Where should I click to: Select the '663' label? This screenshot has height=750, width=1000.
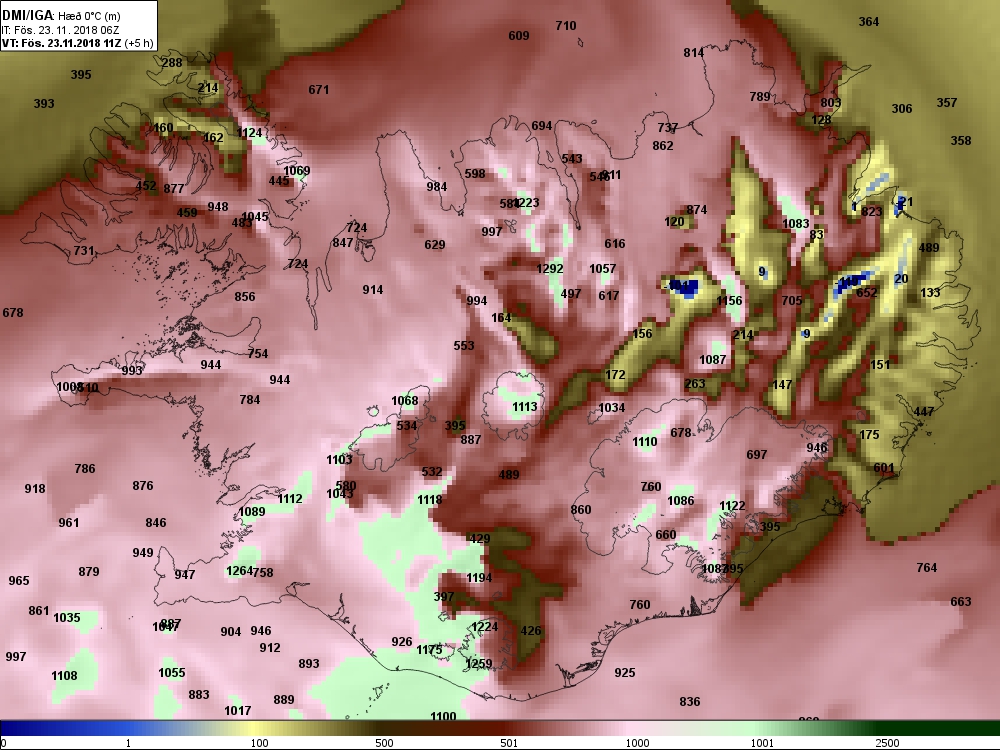[x=960, y=601]
